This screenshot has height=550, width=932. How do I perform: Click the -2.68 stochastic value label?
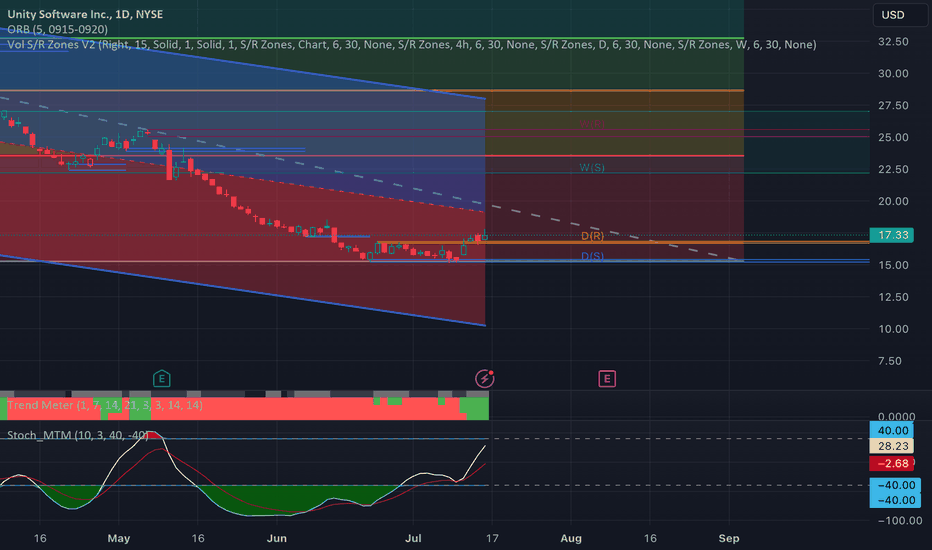click(892, 463)
